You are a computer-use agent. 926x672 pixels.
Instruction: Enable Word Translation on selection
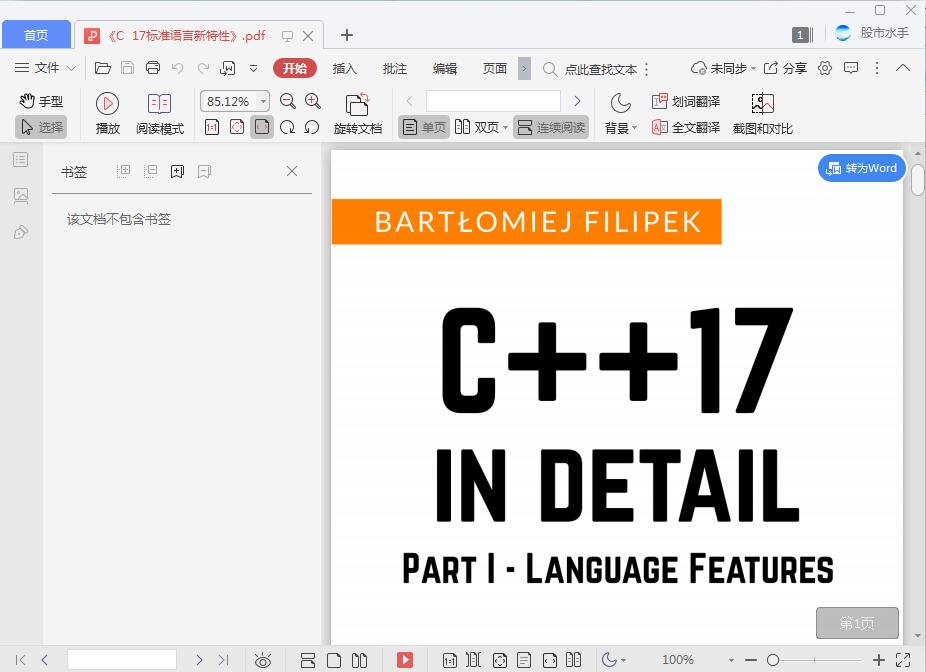pyautogui.click(x=690, y=101)
